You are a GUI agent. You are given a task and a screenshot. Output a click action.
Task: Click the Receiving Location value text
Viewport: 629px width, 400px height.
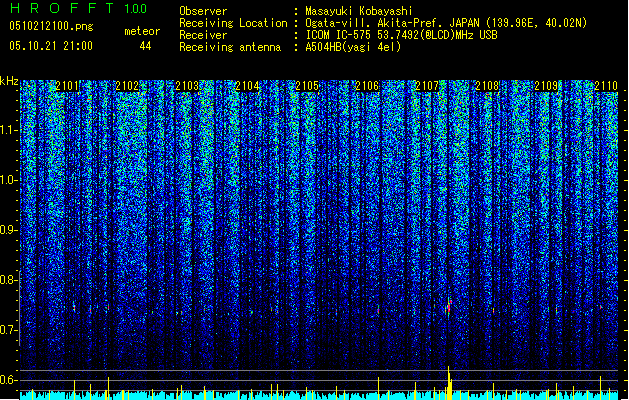446,23
